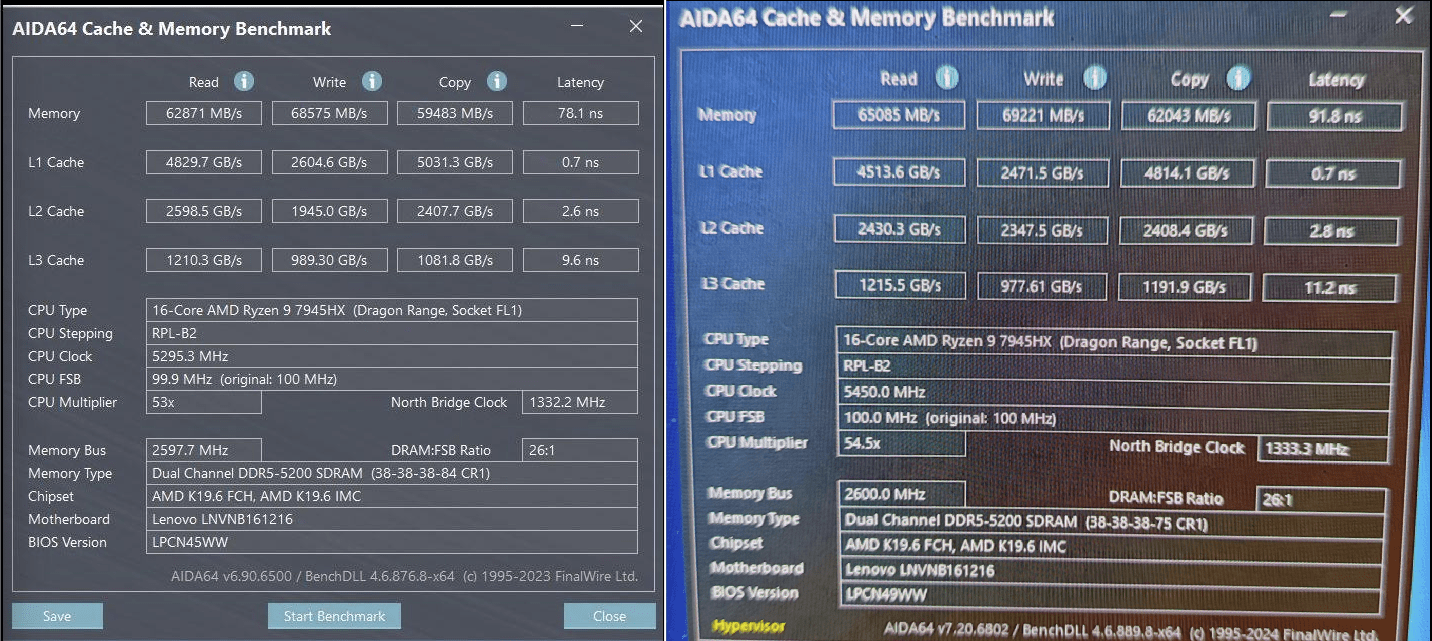1432x641 pixels.
Task: Click BIOS Version LPCN45WW
Action: (392, 542)
